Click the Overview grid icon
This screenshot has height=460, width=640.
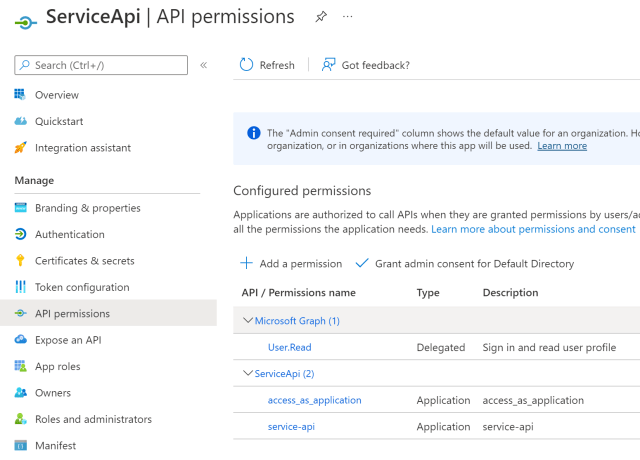[x=20, y=95]
